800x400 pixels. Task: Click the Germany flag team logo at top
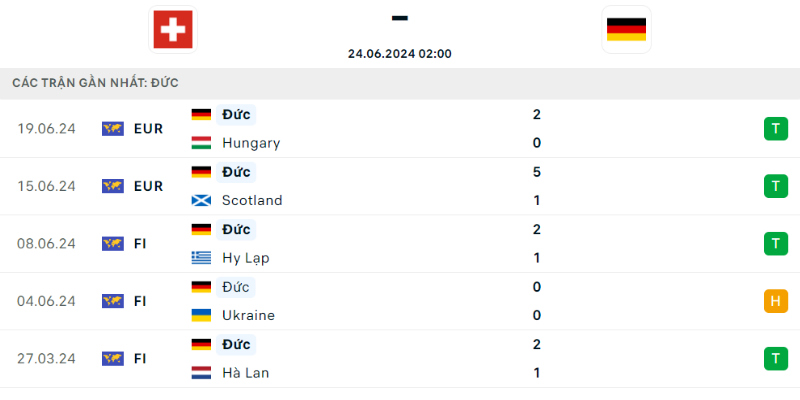pos(626,30)
